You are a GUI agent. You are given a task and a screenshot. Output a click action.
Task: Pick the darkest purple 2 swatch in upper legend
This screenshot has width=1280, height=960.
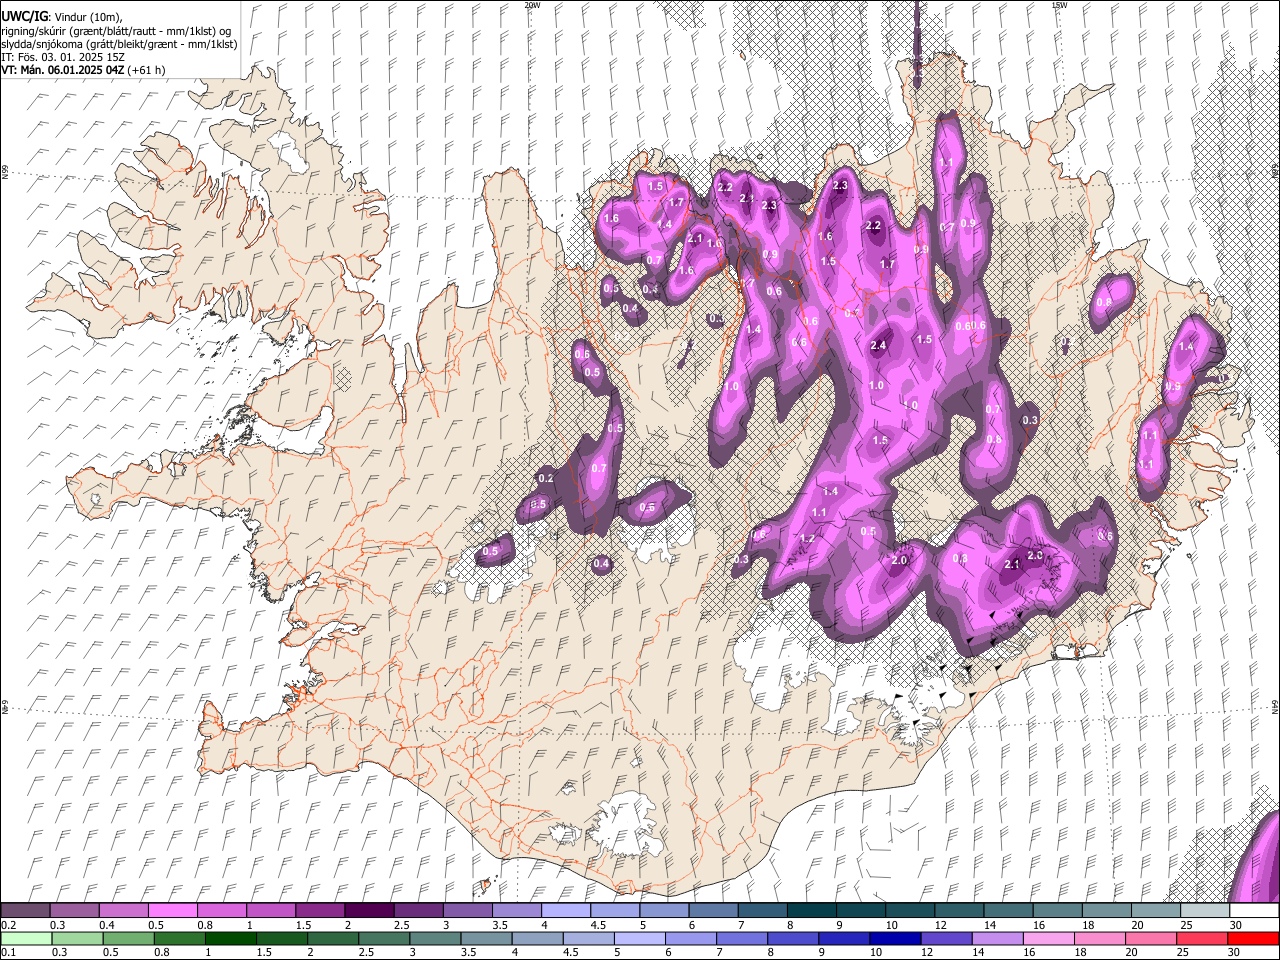click(369, 910)
